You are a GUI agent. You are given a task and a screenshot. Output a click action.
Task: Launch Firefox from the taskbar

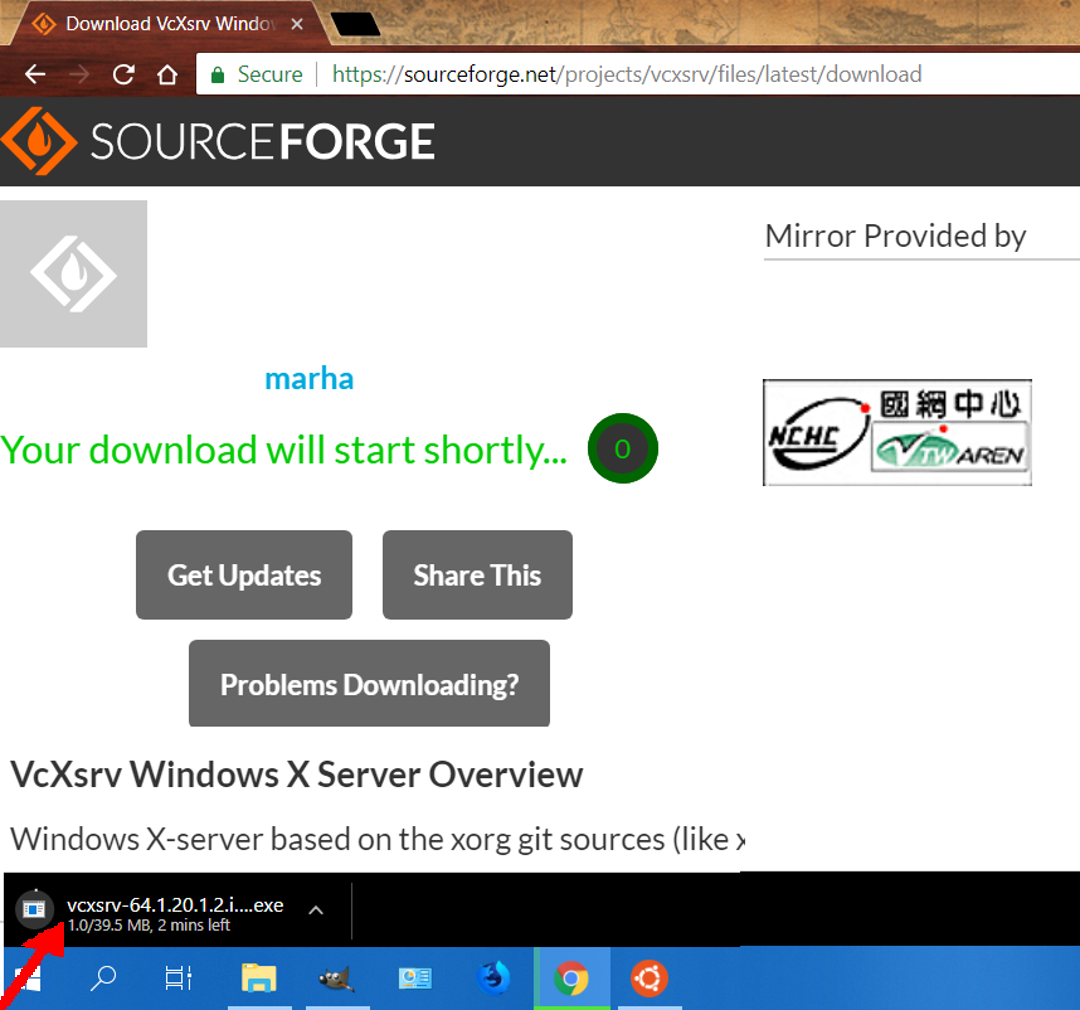click(493, 978)
